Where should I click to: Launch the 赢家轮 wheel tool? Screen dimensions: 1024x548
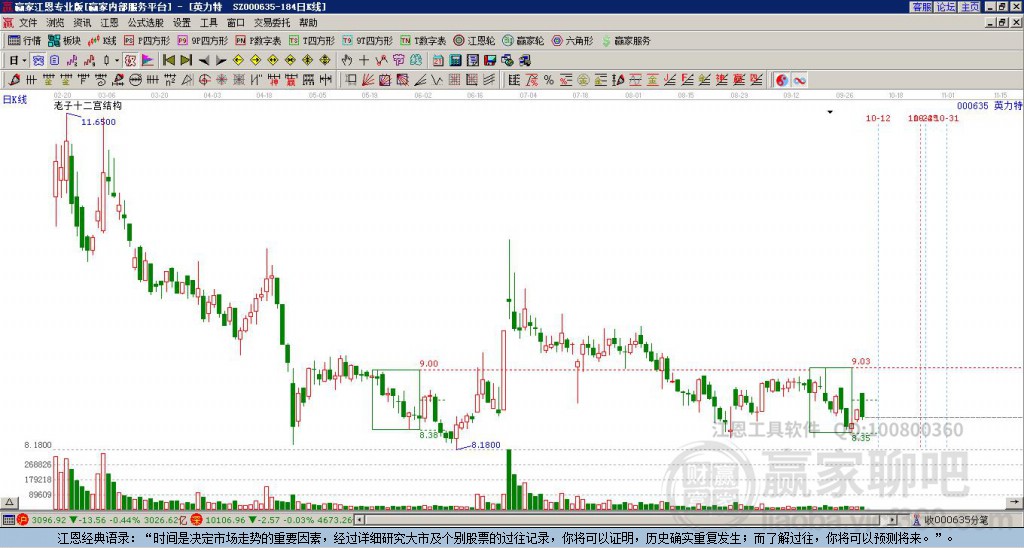pyautogui.click(x=523, y=40)
